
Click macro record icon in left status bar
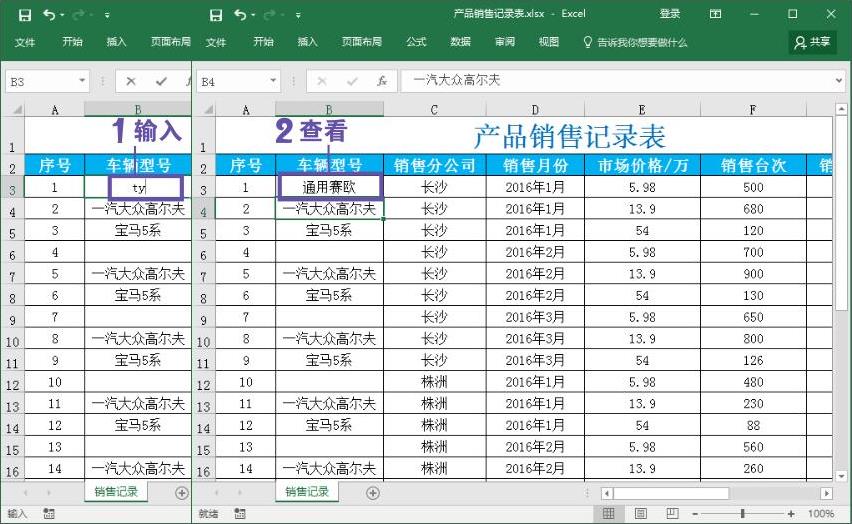[49, 514]
